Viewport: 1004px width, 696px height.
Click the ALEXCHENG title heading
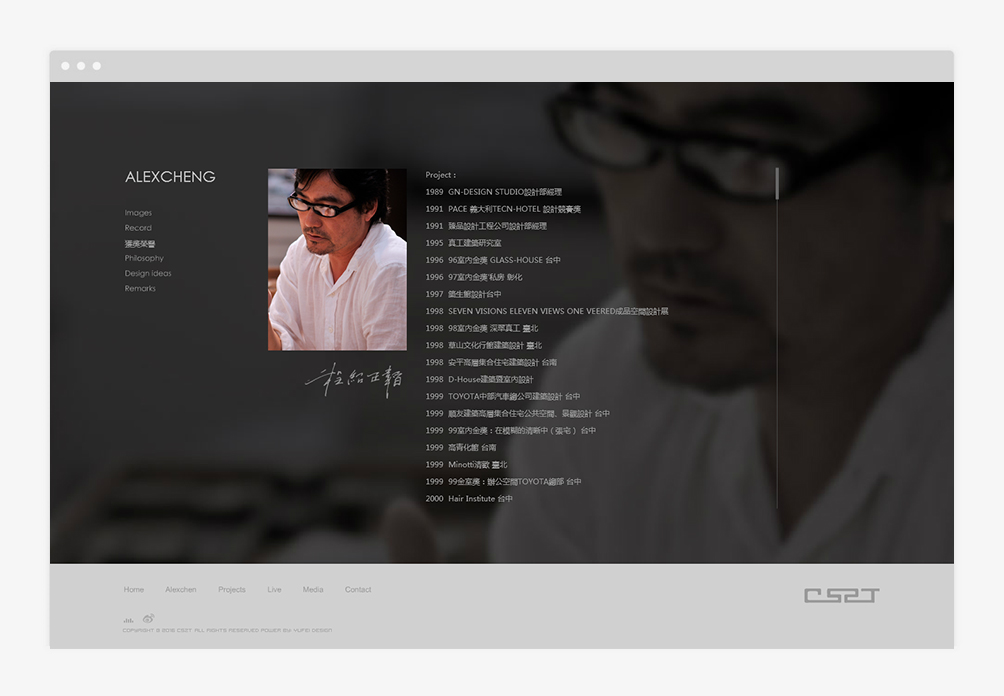click(x=170, y=177)
